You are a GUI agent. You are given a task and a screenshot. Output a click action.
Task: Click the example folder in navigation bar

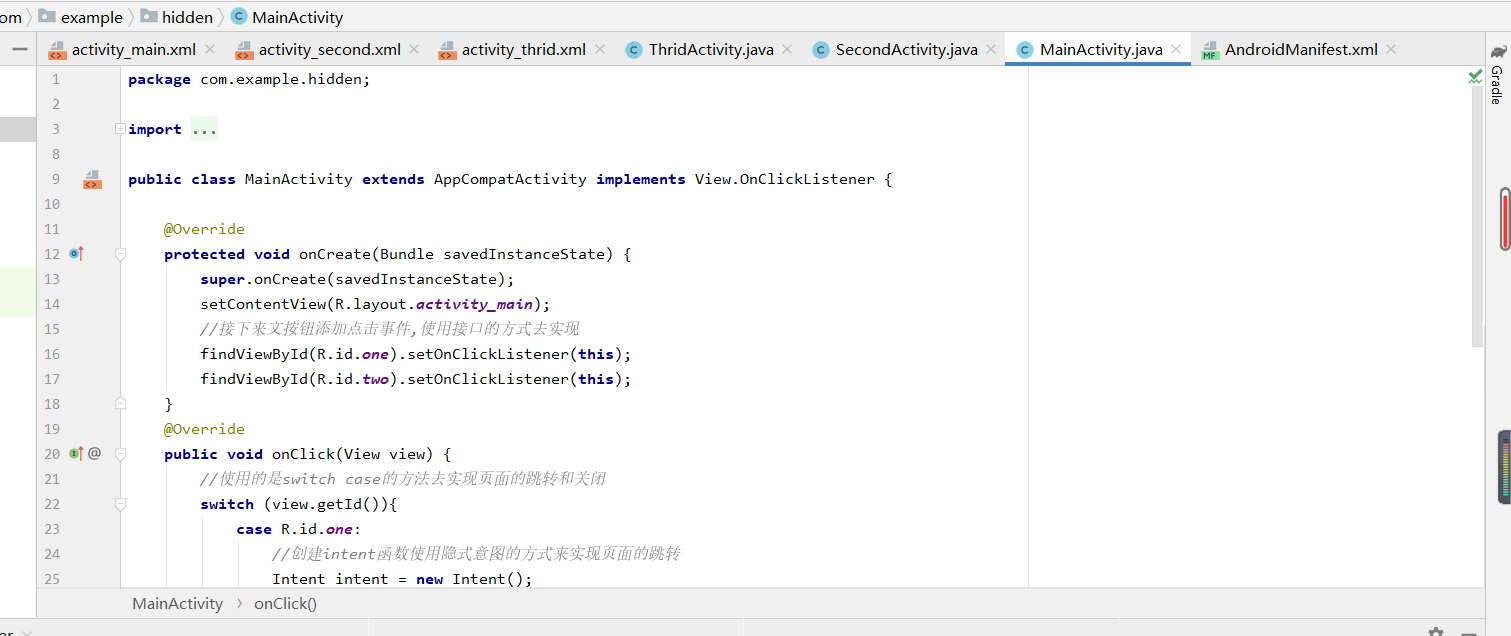click(x=81, y=17)
